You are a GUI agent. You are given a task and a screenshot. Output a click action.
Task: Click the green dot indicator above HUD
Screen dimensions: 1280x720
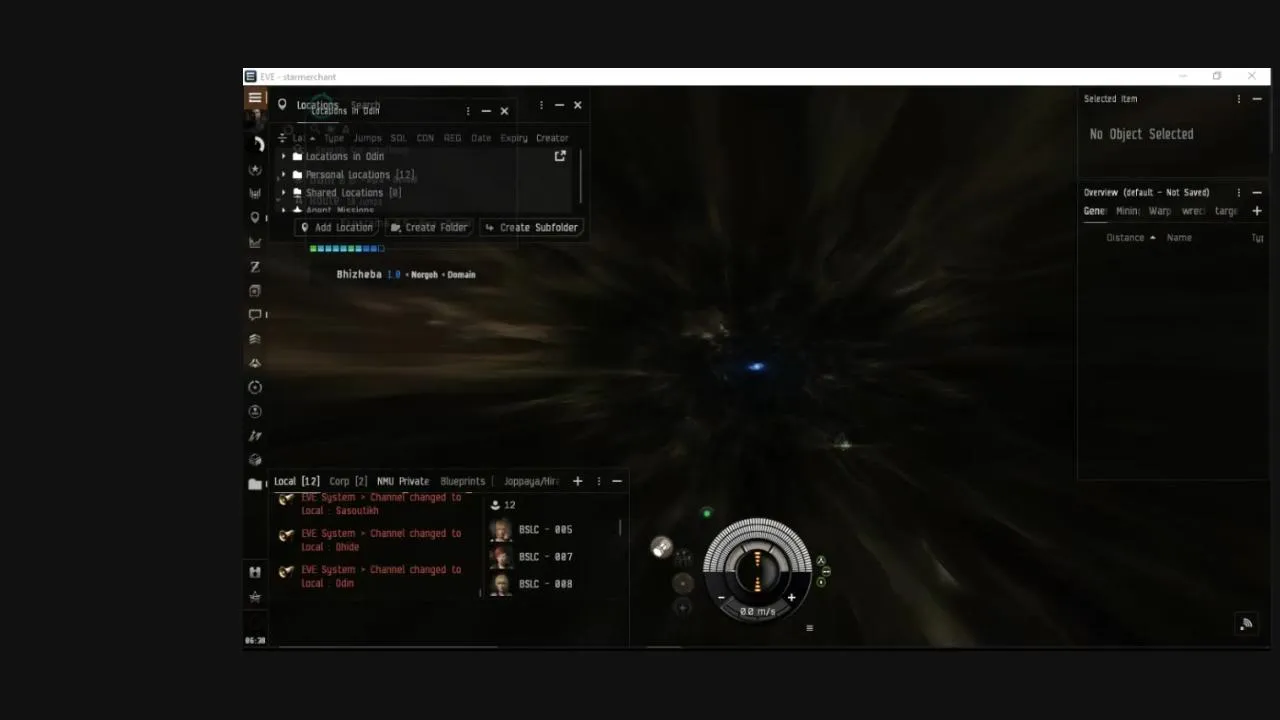707,513
